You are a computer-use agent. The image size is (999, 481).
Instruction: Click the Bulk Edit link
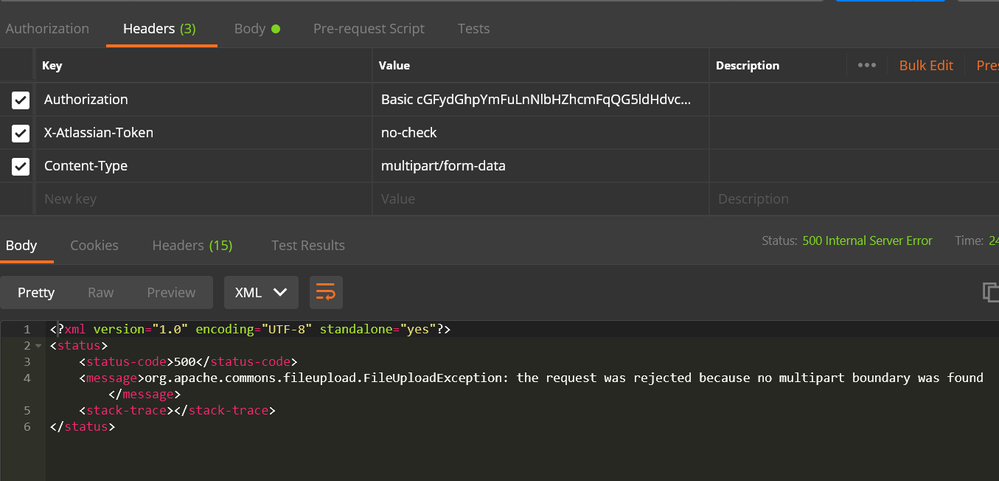coord(926,65)
